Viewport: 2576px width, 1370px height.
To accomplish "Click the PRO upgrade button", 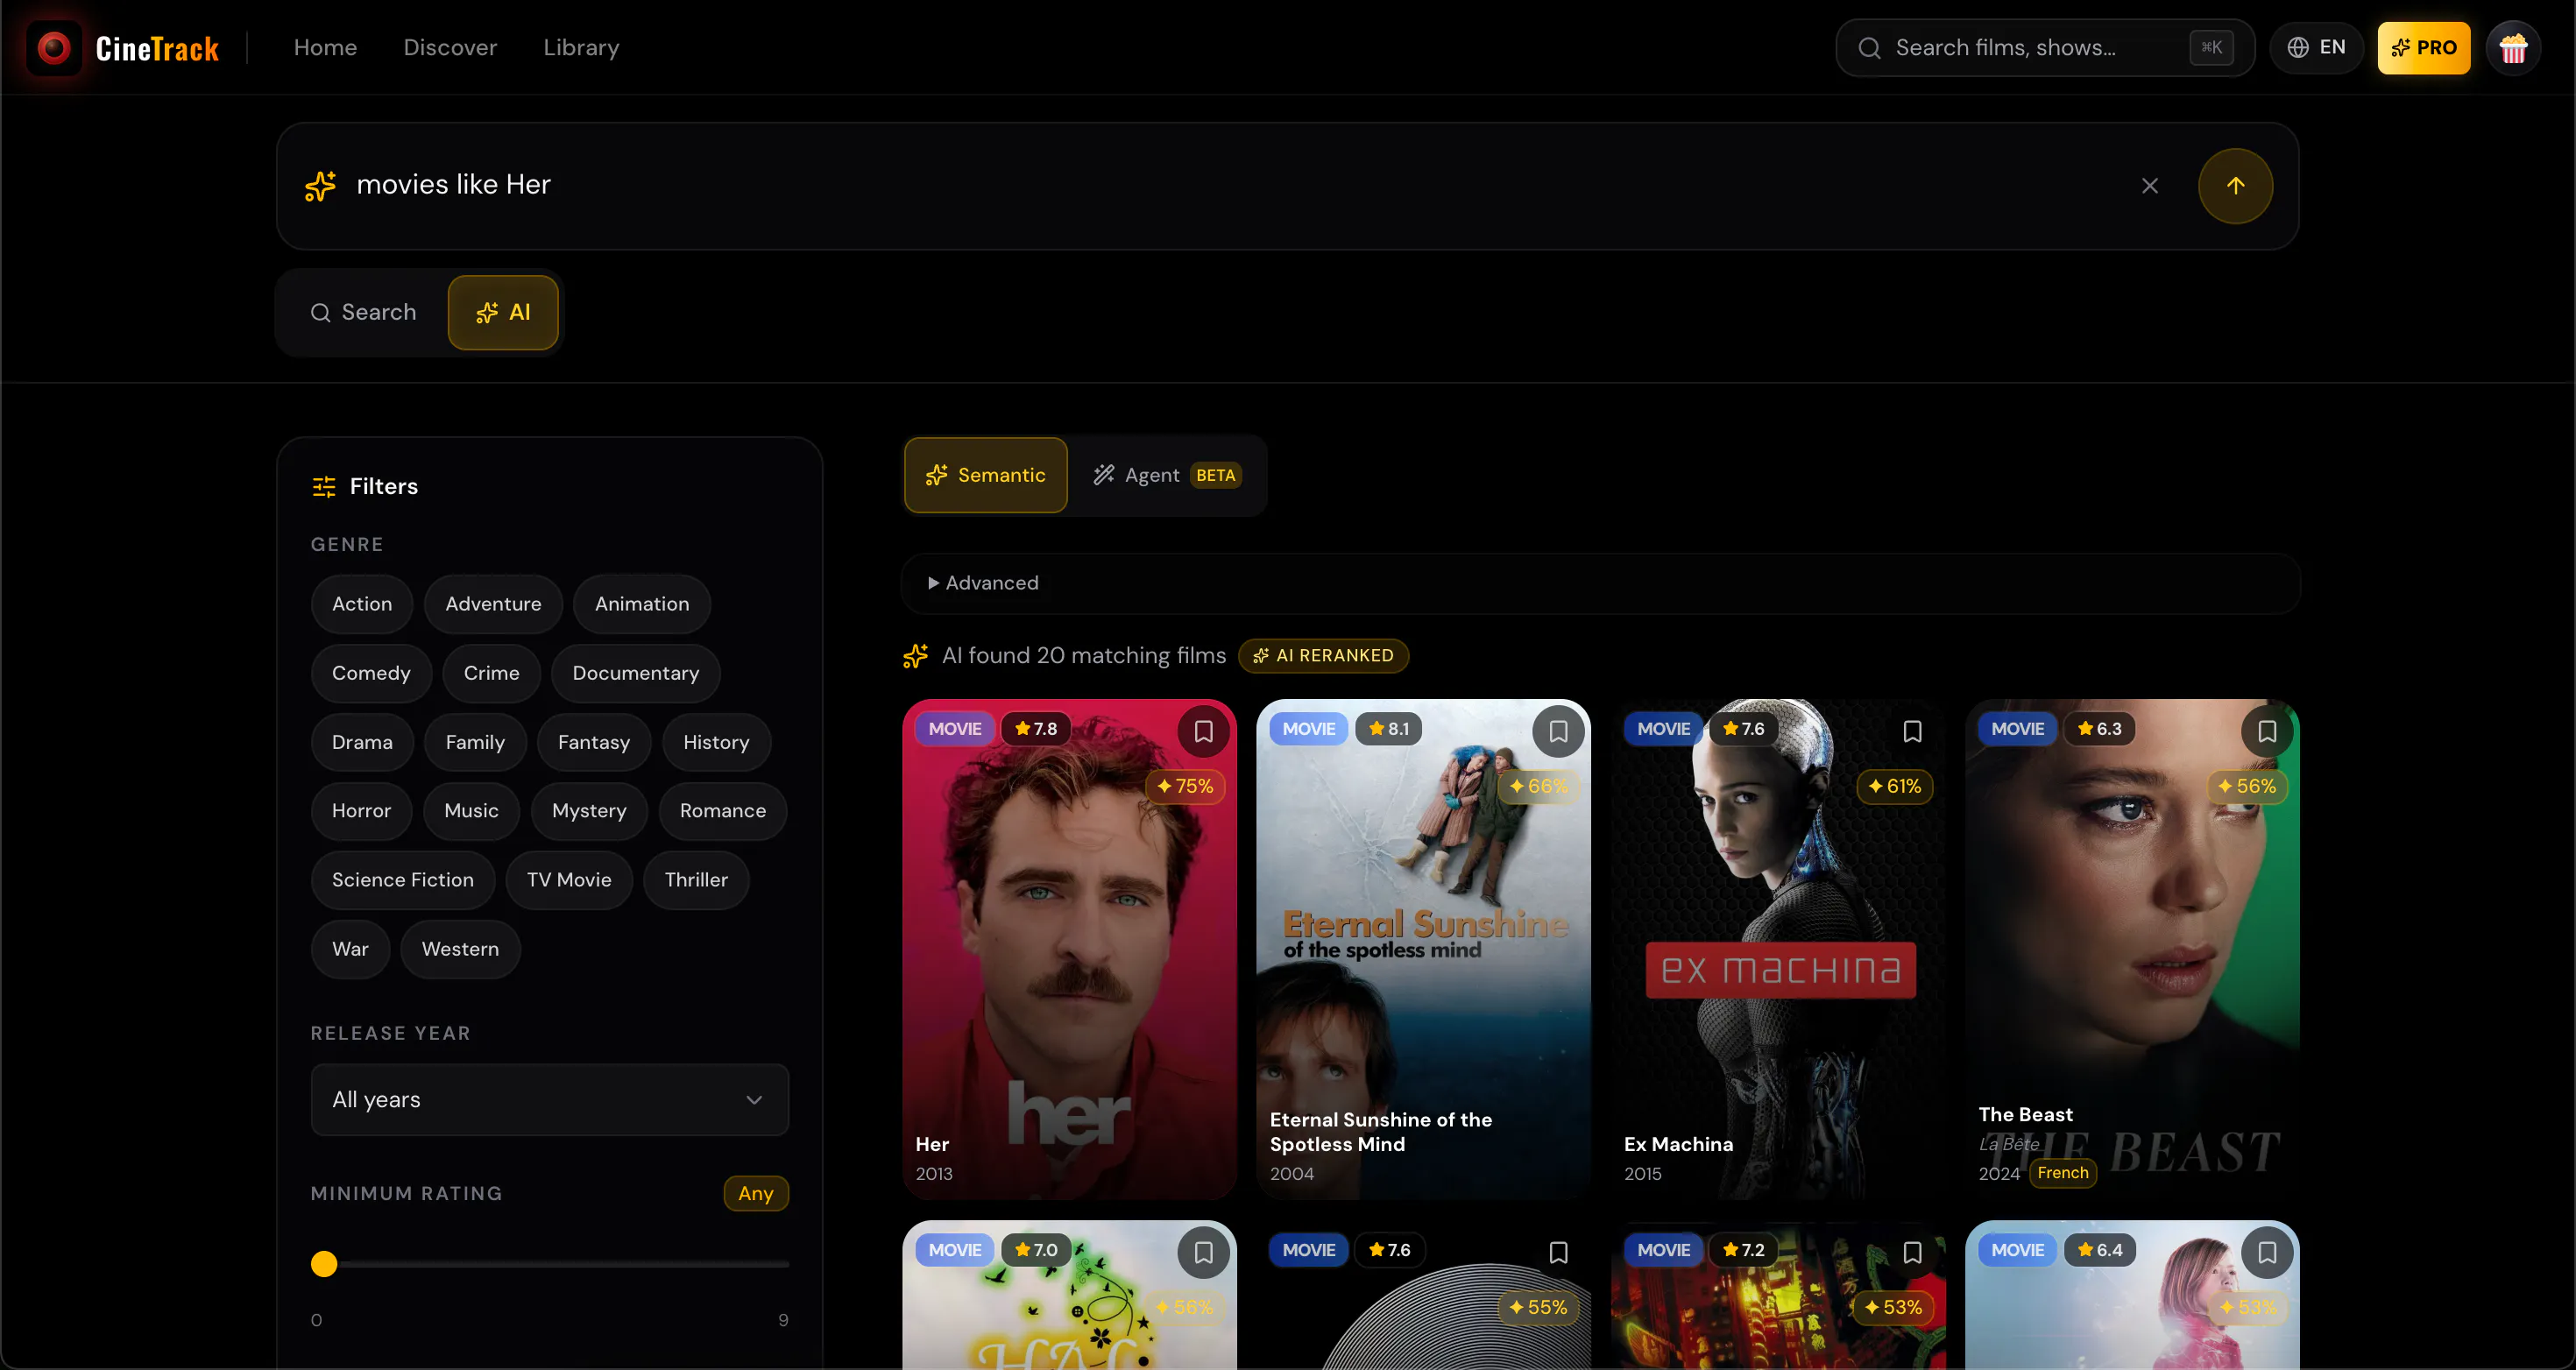I will tap(2423, 47).
